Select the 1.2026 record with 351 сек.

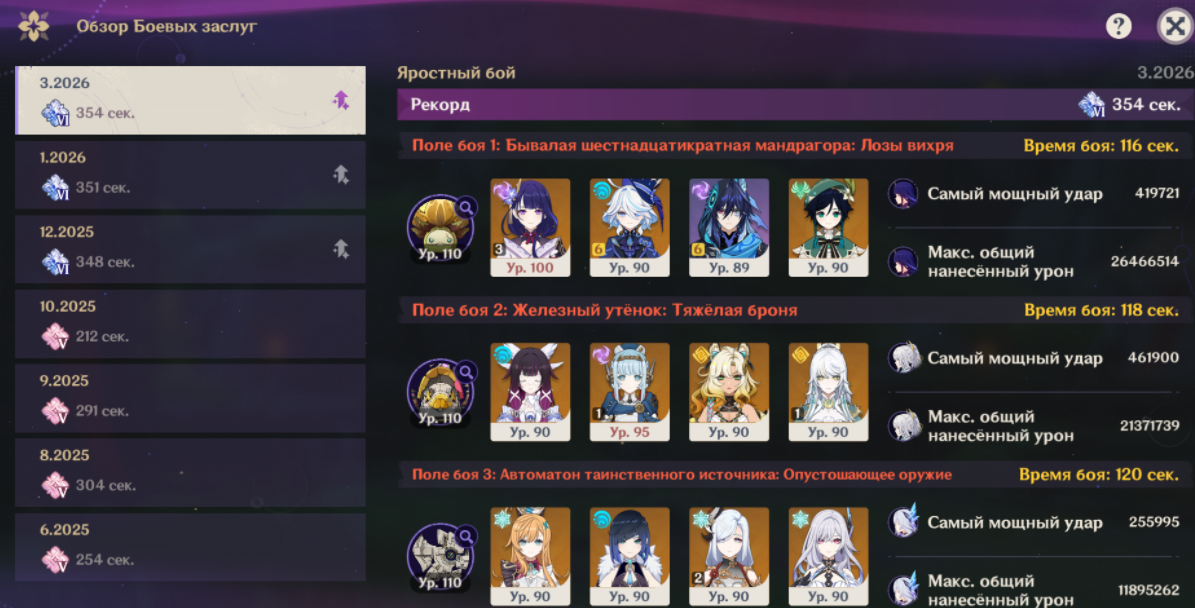click(x=191, y=174)
